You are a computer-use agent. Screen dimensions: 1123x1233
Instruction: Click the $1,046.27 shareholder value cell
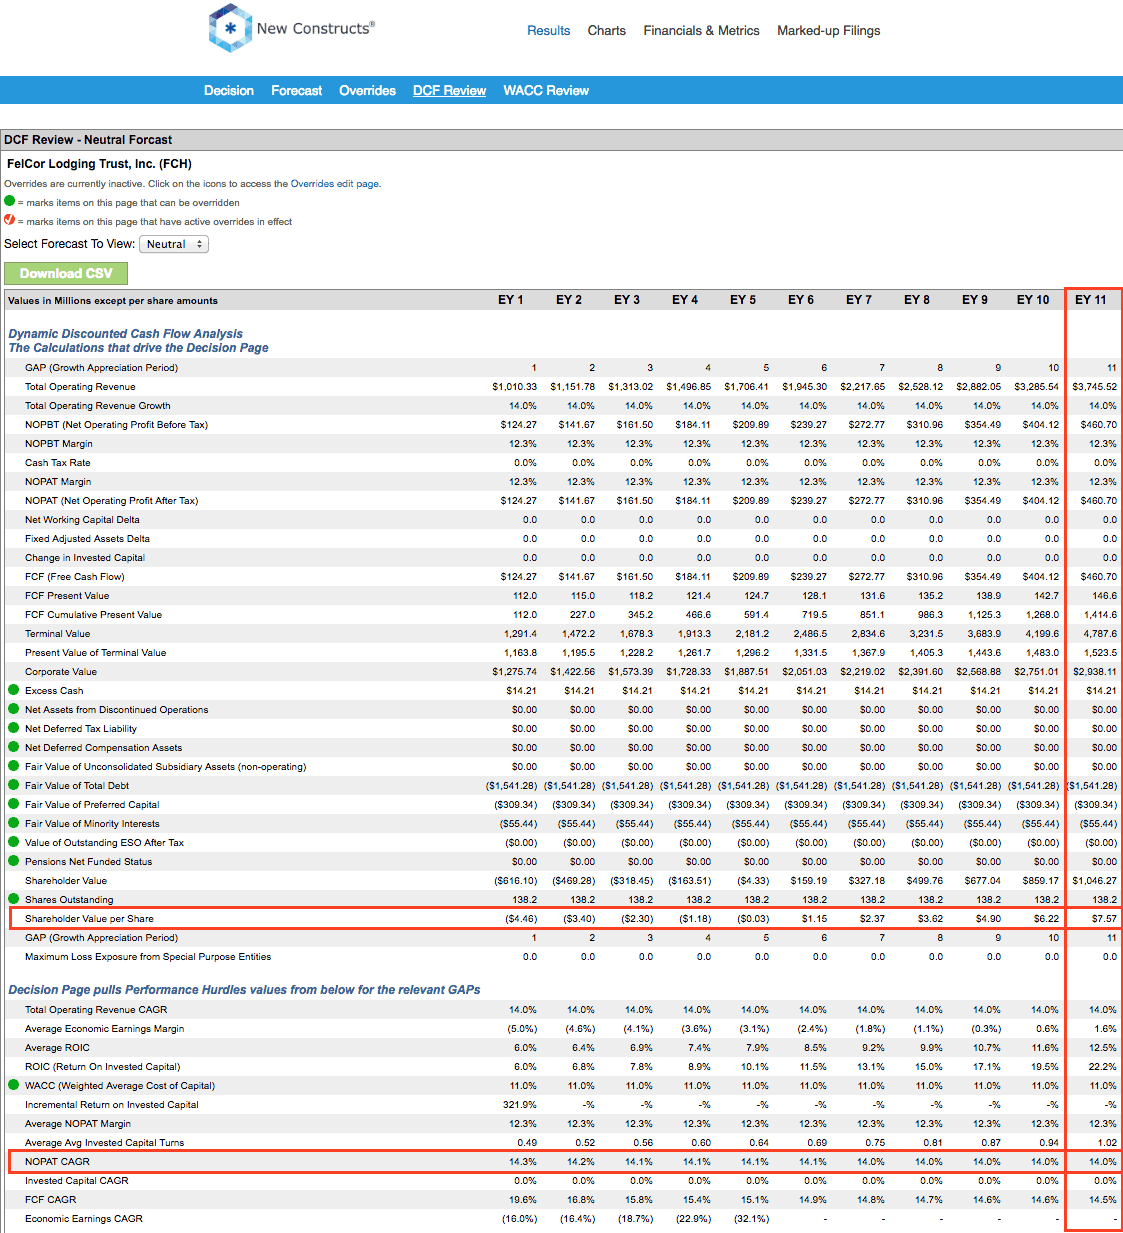click(x=1095, y=881)
